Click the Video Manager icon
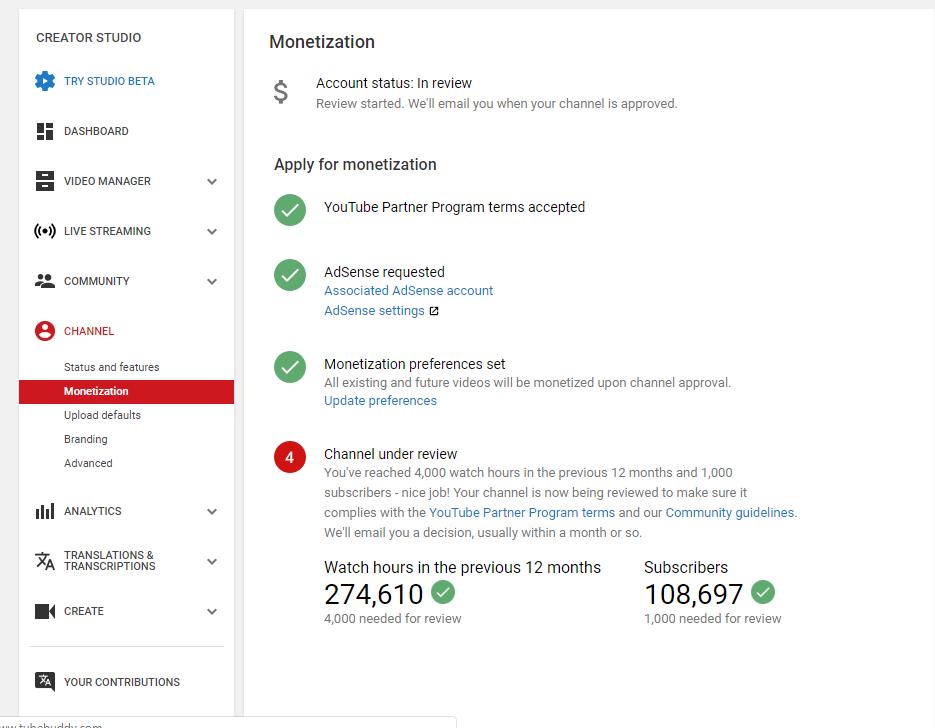Viewport: 935px width, 728px height. 45,181
